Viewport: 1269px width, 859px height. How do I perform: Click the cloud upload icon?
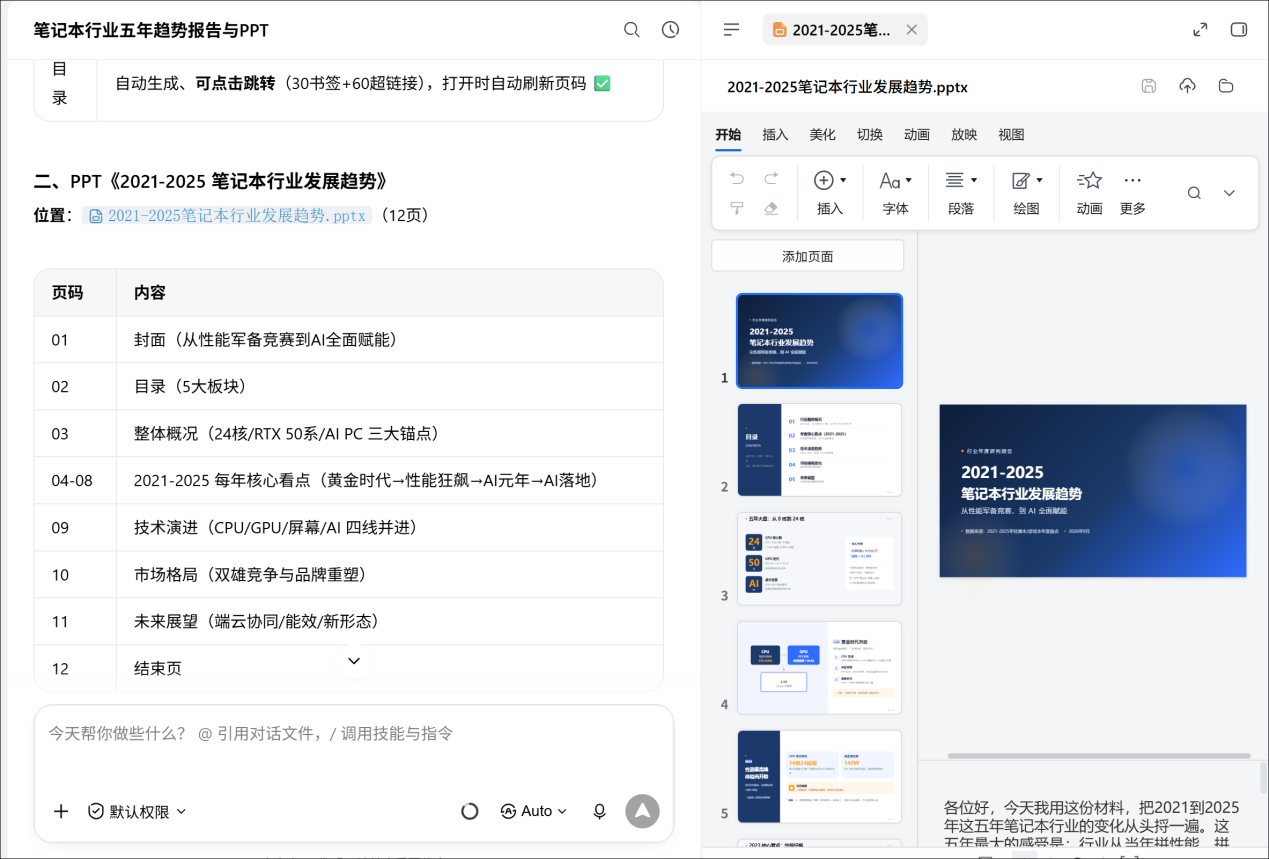1187,86
